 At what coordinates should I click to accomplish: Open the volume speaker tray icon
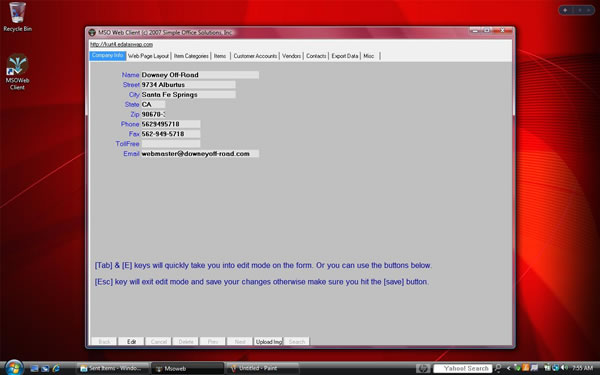point(564,368)
